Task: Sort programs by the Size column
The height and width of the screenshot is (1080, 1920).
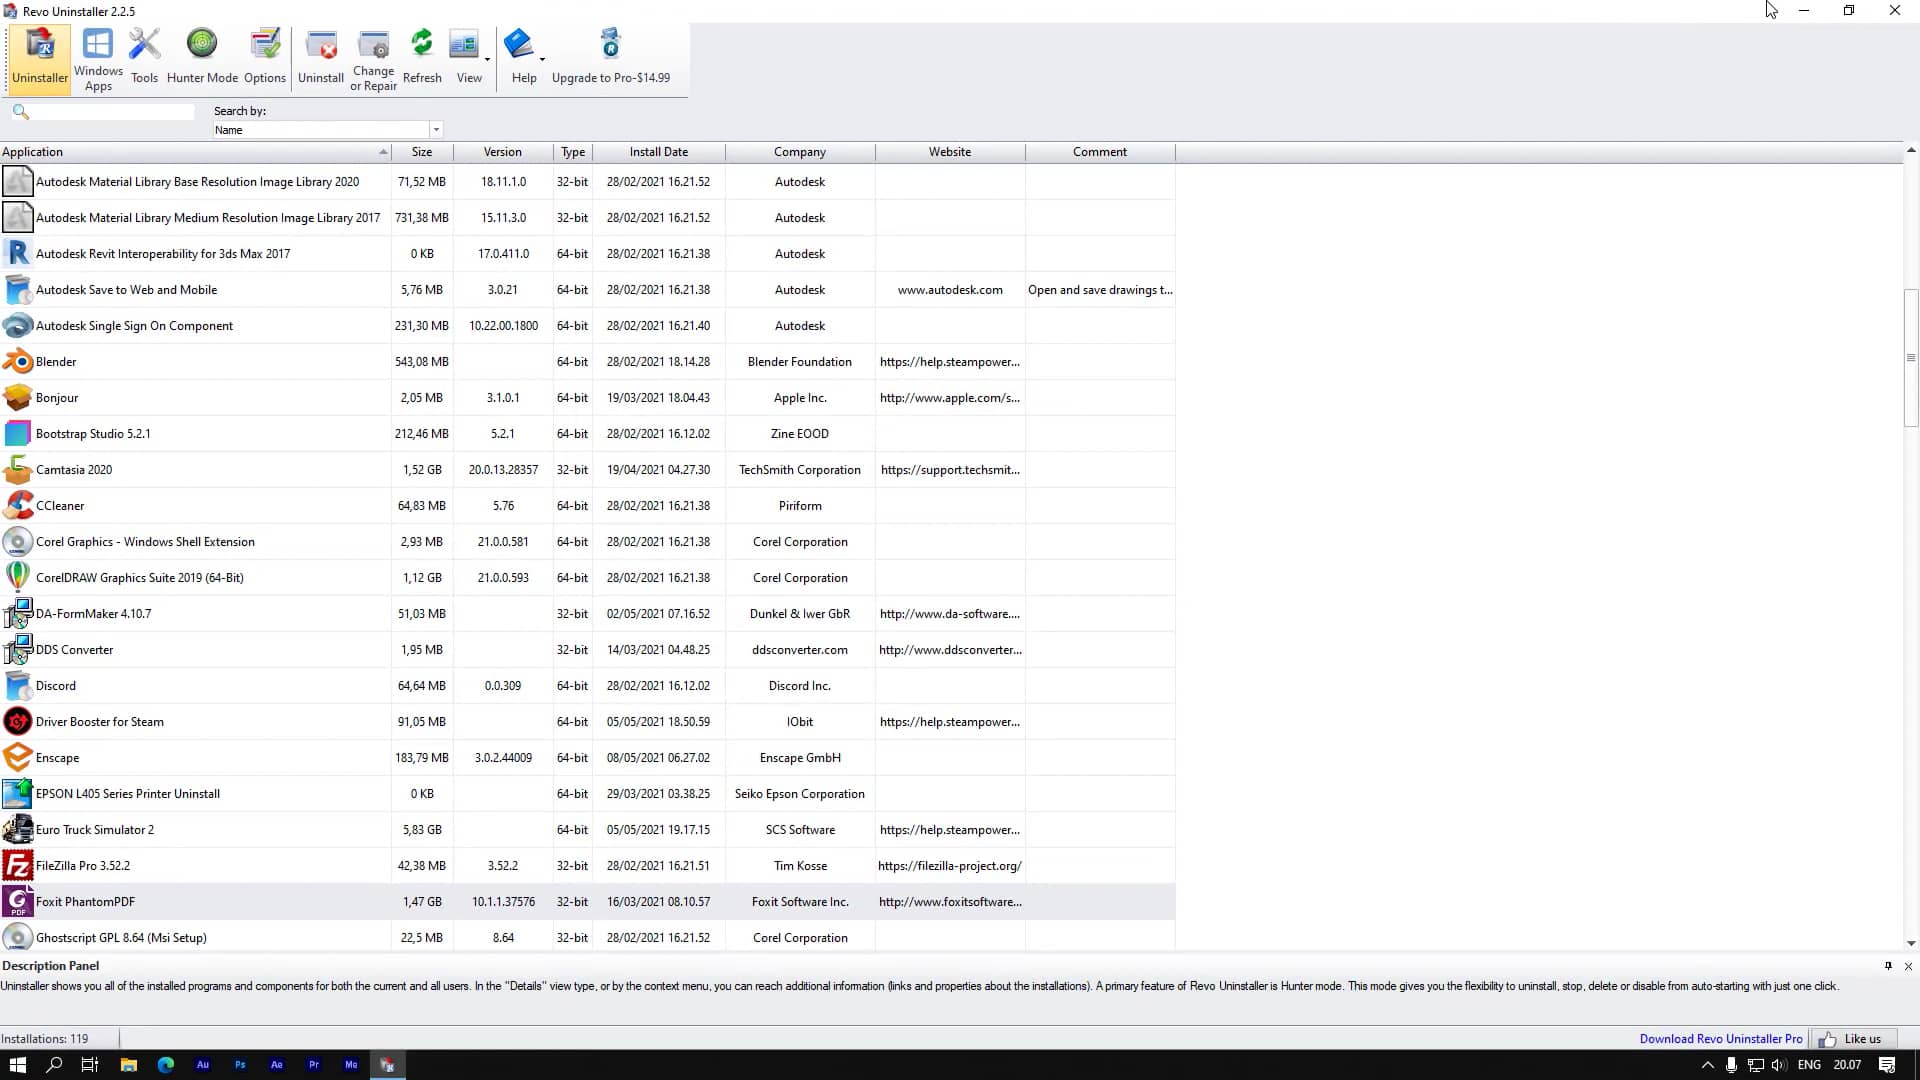Action: (422, 151)
